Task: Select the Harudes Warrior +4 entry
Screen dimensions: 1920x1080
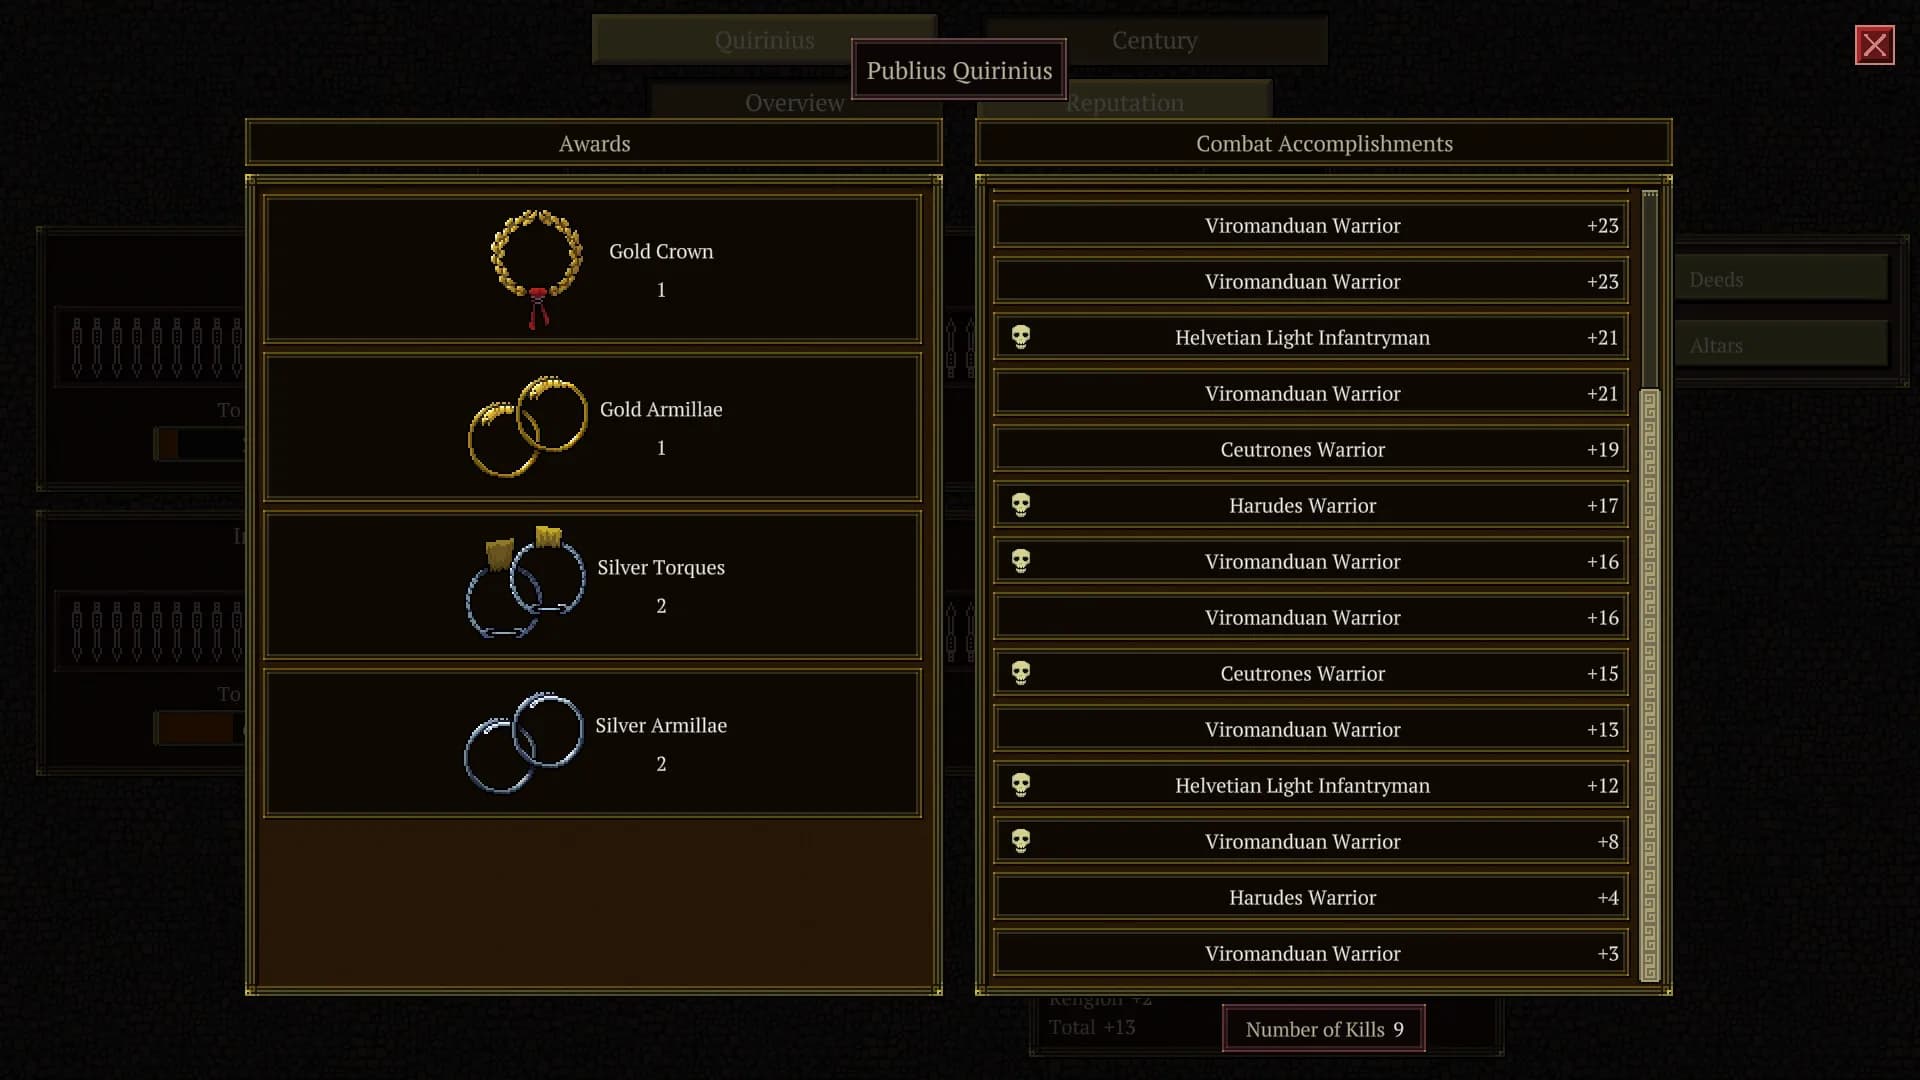Action: (1311, 897)
